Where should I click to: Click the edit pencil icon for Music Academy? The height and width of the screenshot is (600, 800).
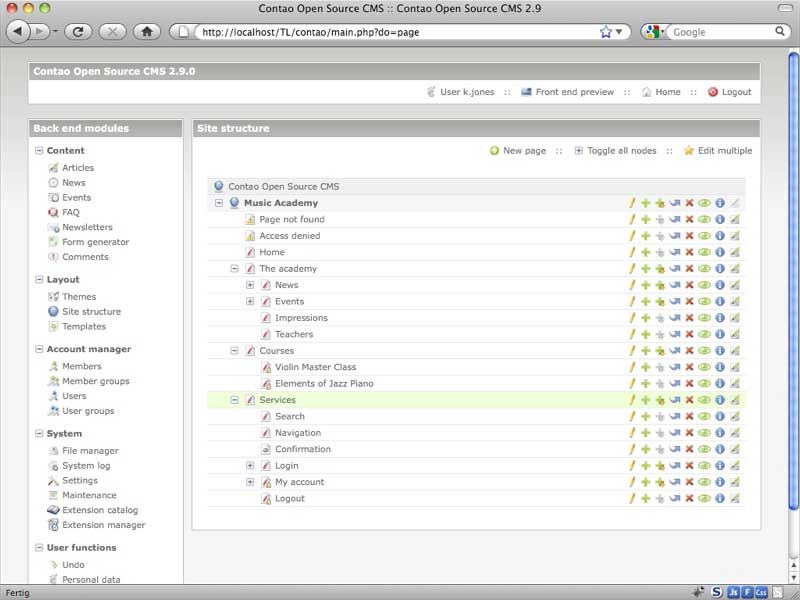point(632,203)
